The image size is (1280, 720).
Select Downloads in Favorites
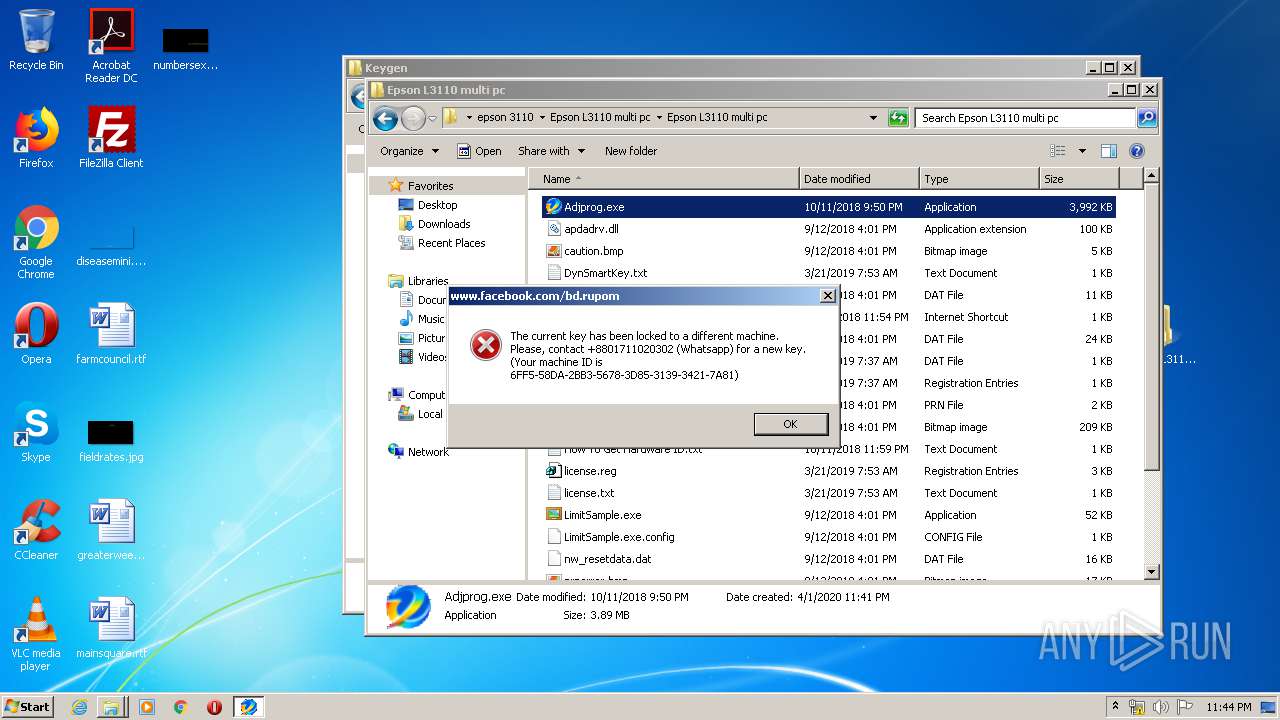444,224
